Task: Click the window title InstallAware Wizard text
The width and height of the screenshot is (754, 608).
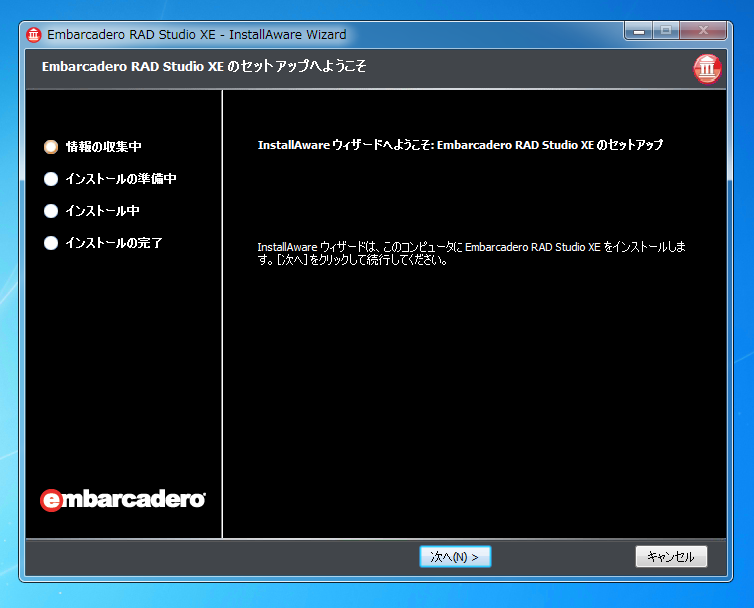Action: [x=288, y=35]
